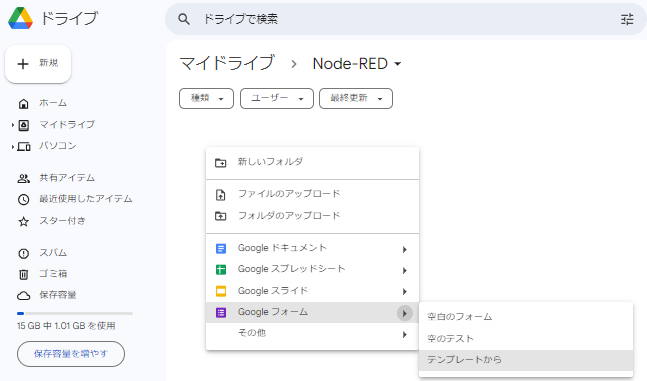The image size is (647, 381).
Task: Expand マイドライブ tree in sidebar
Action: click(13, 125)
